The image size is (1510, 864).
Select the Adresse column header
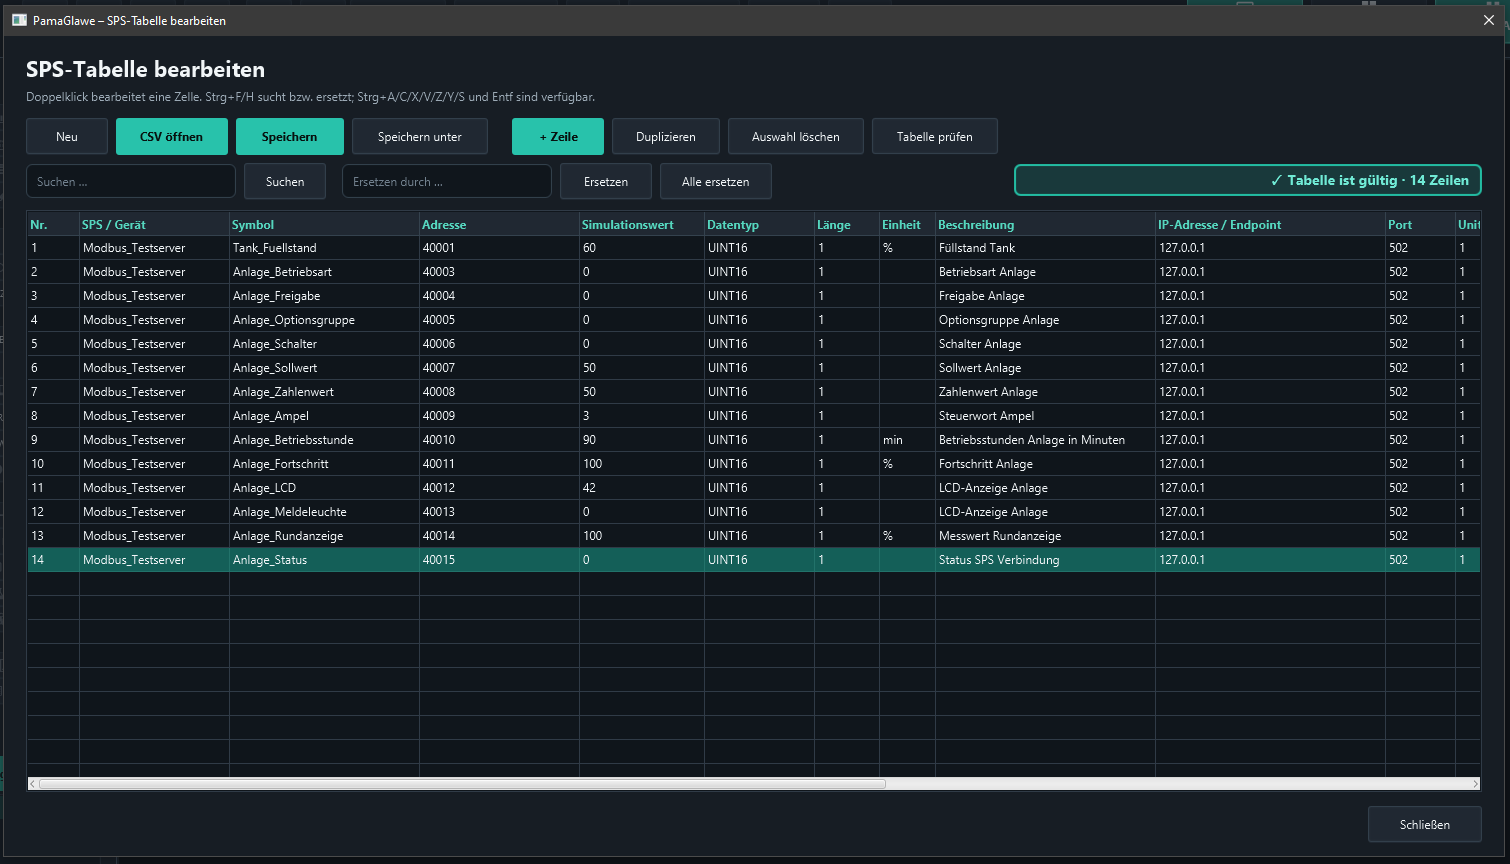pos(500,225)
